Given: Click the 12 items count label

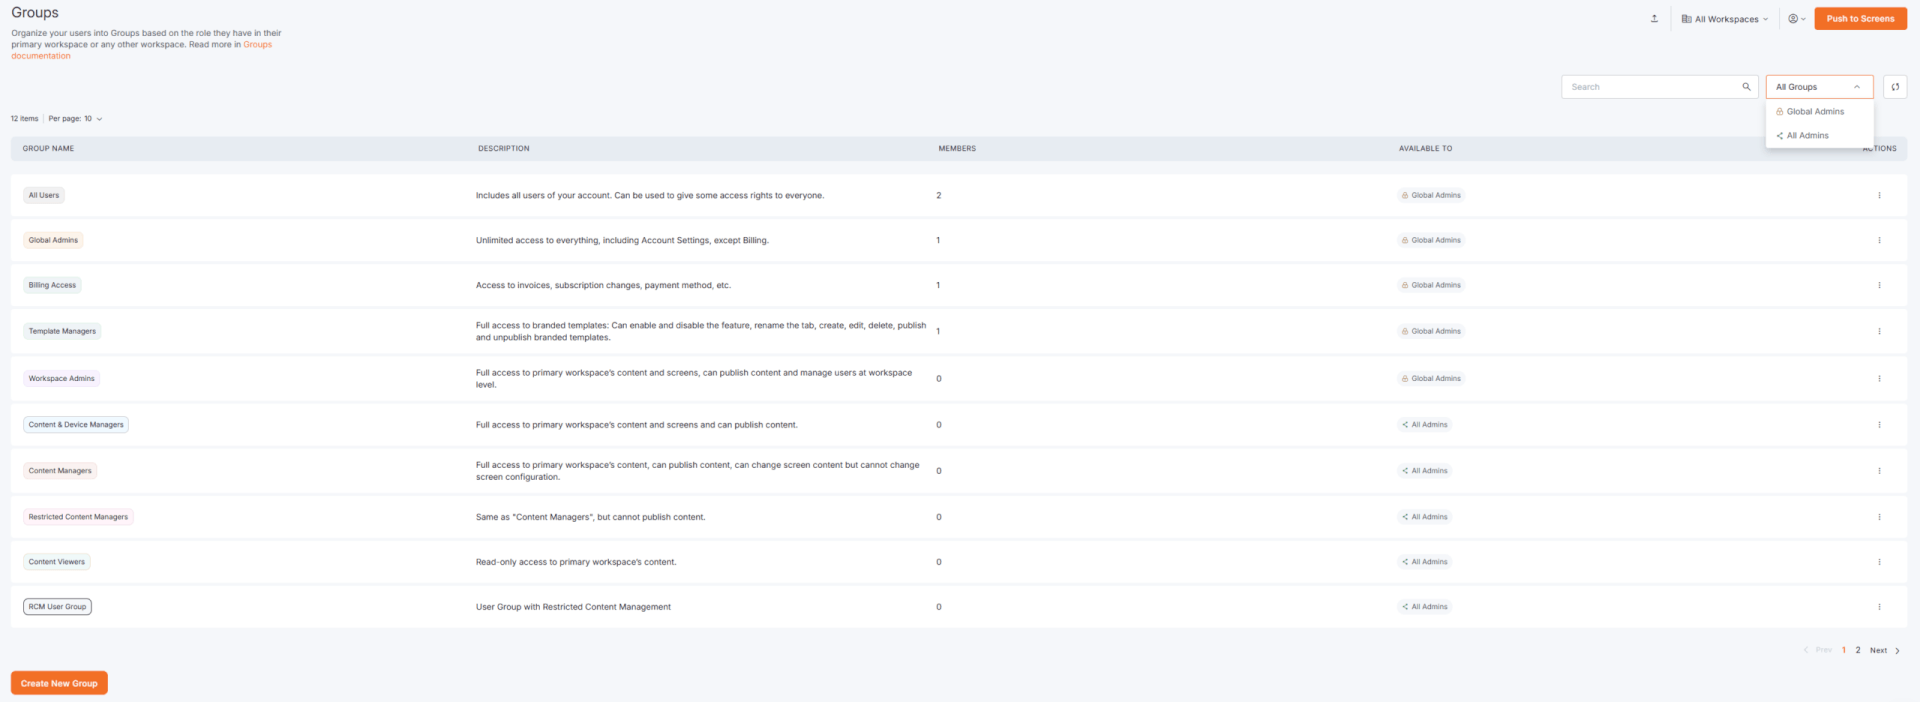Looking at the screenshot, I should [x=24, y=118].
